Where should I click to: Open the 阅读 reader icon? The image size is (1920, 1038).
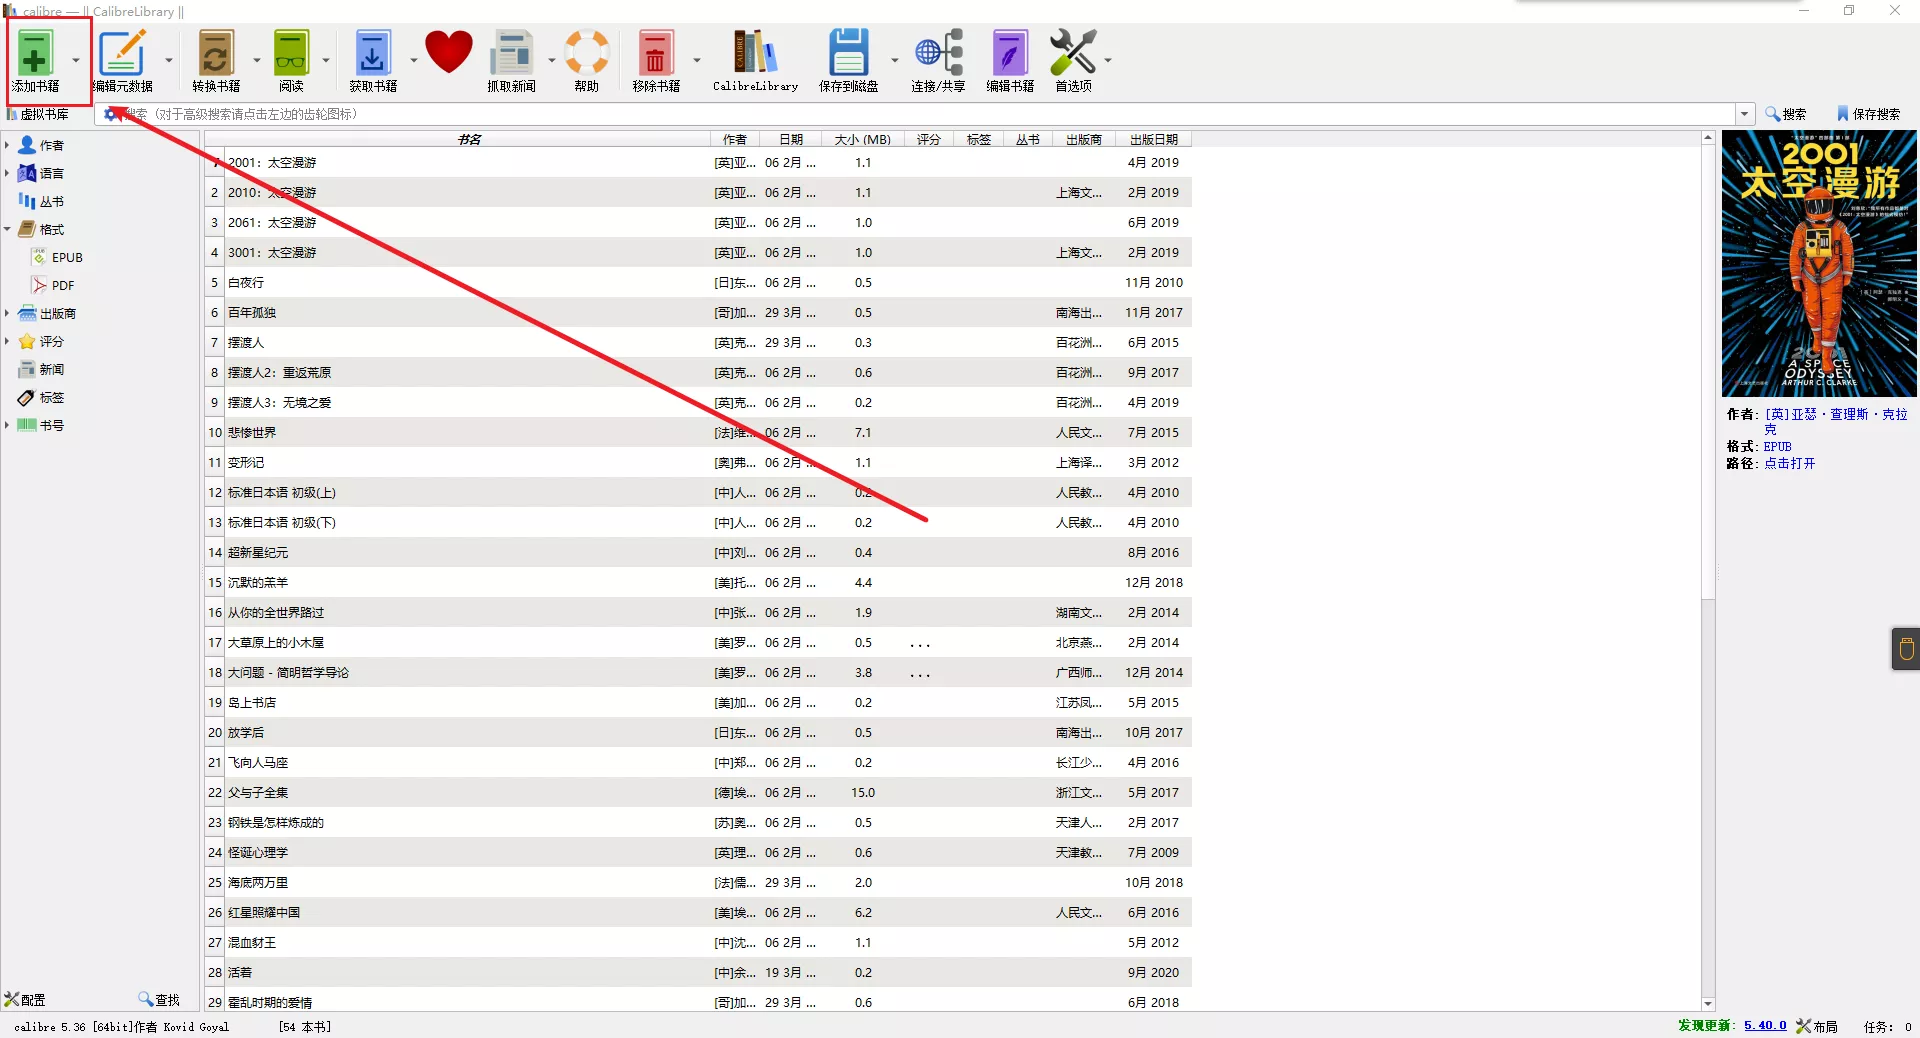point(291,55)
